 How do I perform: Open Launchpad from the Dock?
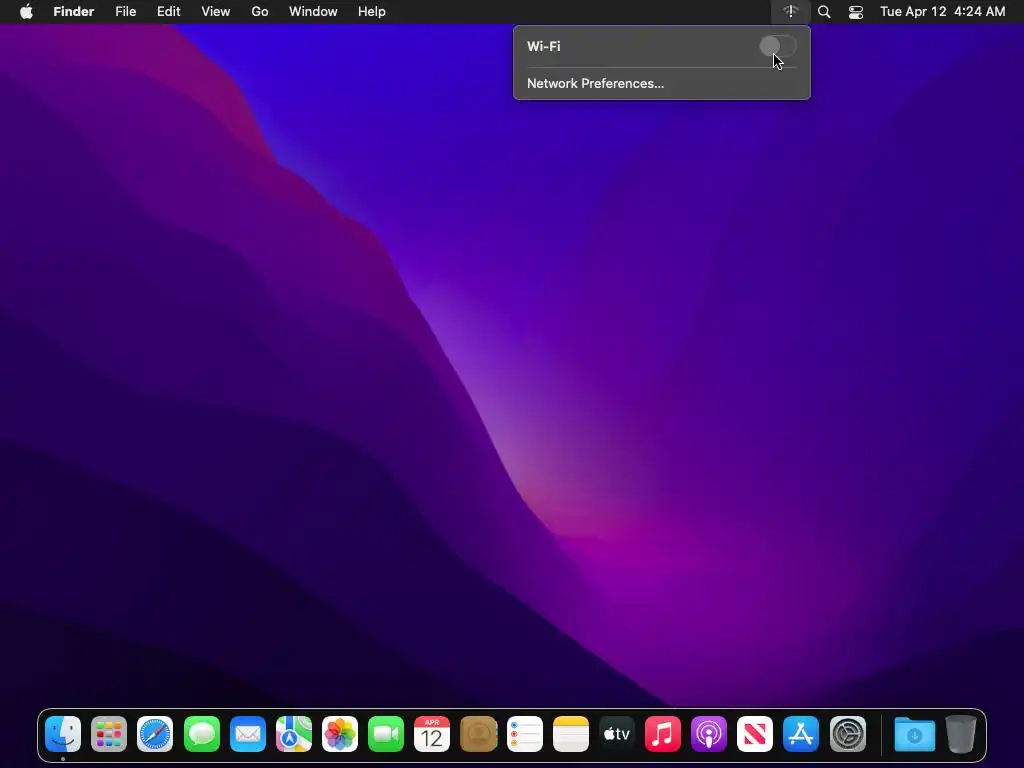pos(109,734)
